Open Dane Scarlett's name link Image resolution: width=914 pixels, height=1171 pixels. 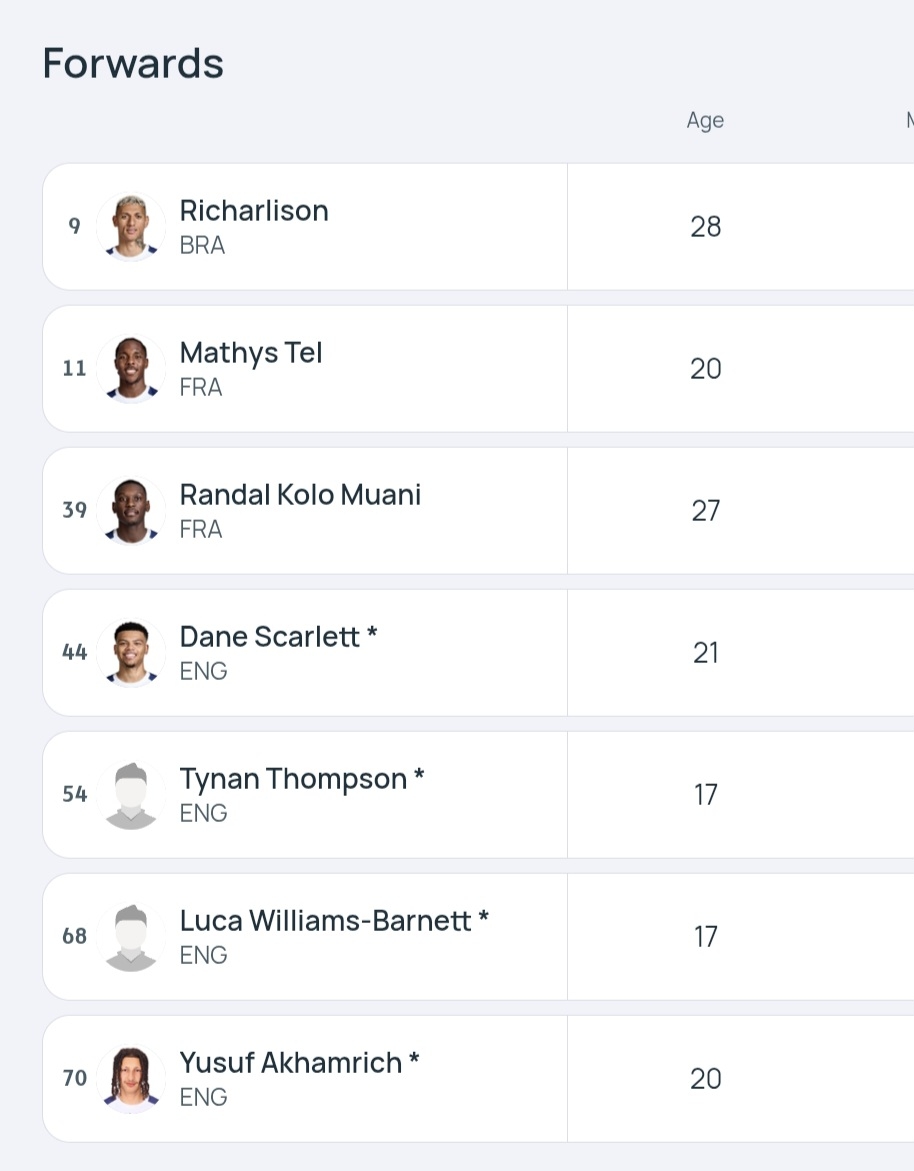[270, 637]
